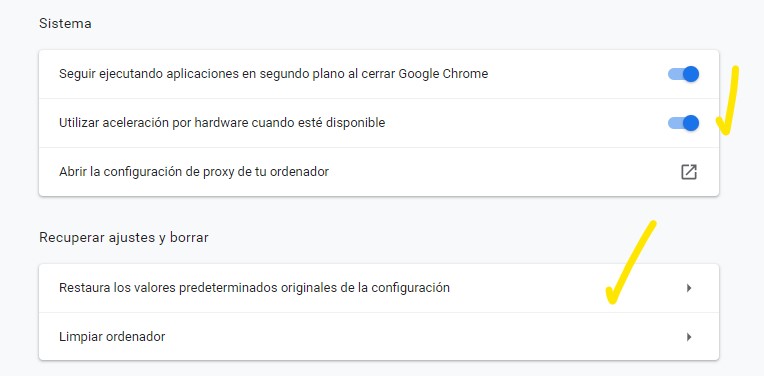Click the yellow checkmark near Restaura row

coord(631,262)
